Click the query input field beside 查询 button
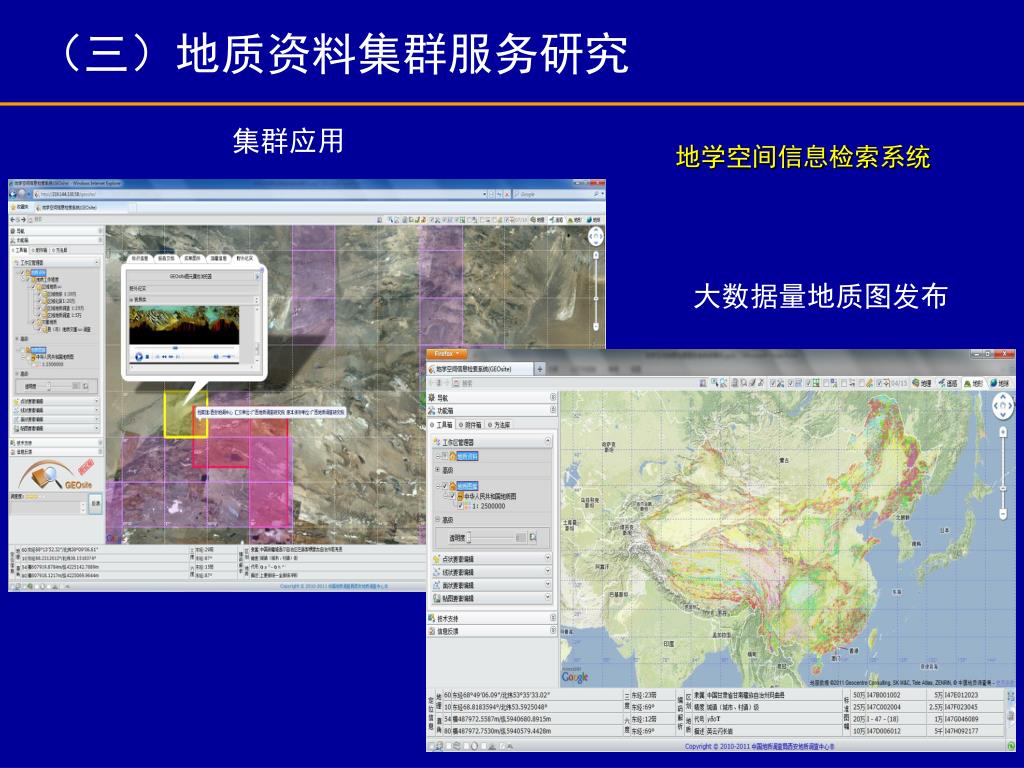 [x=46, y=507]
